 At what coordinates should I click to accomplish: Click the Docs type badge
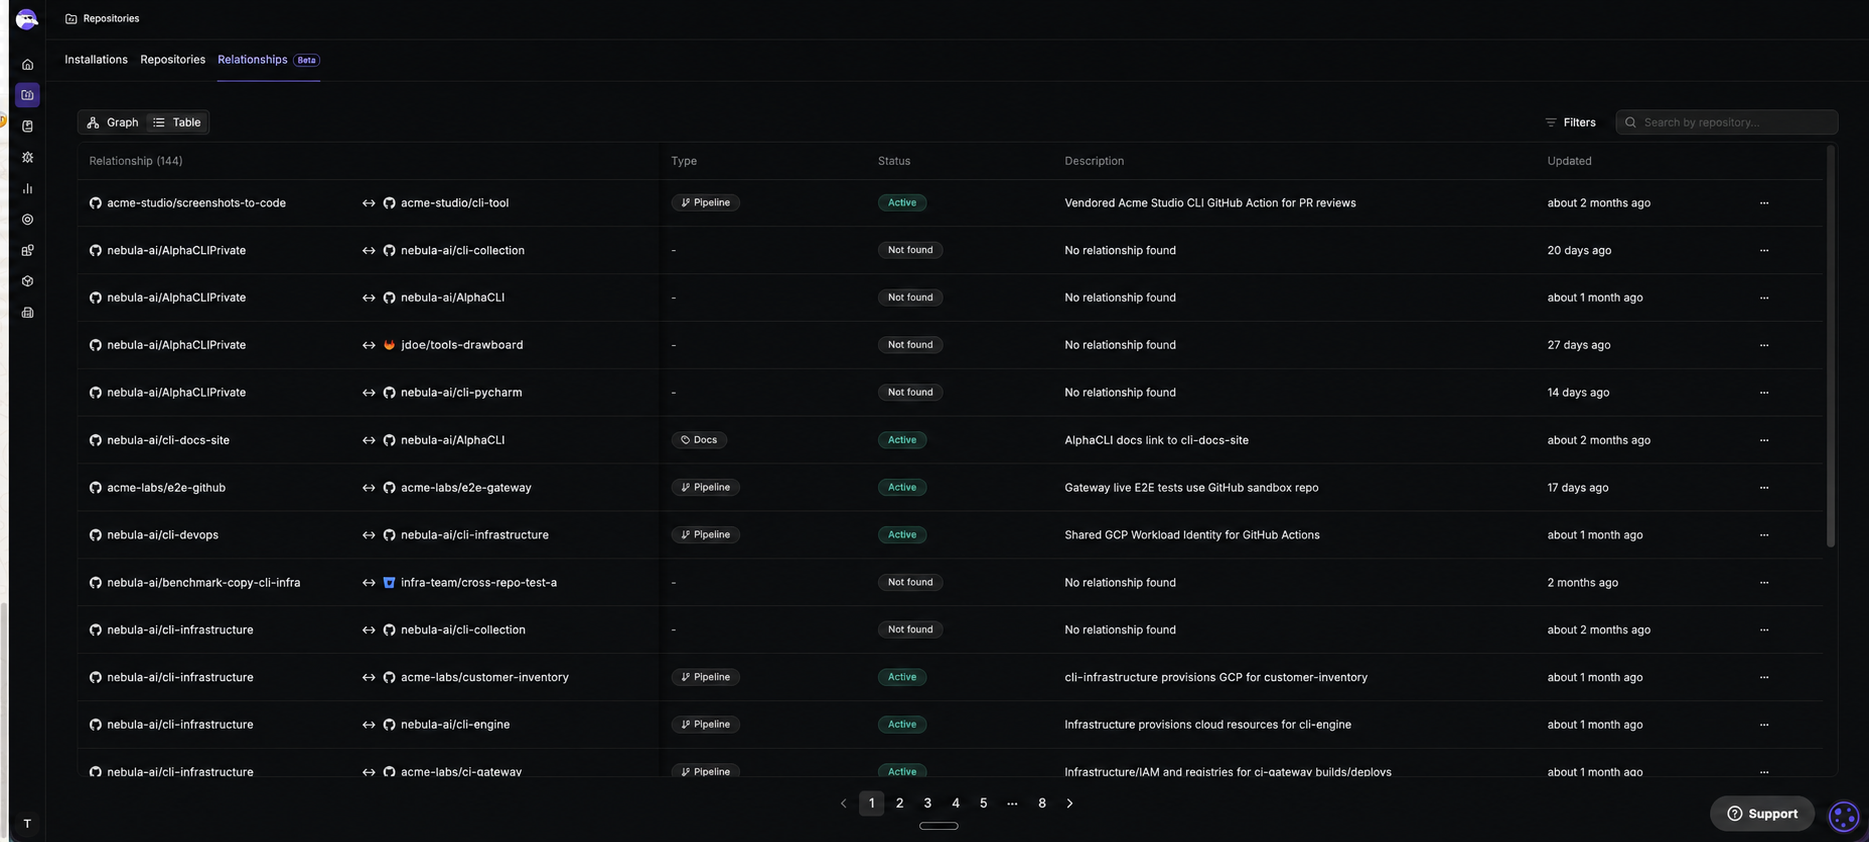[x=699, y=440]
